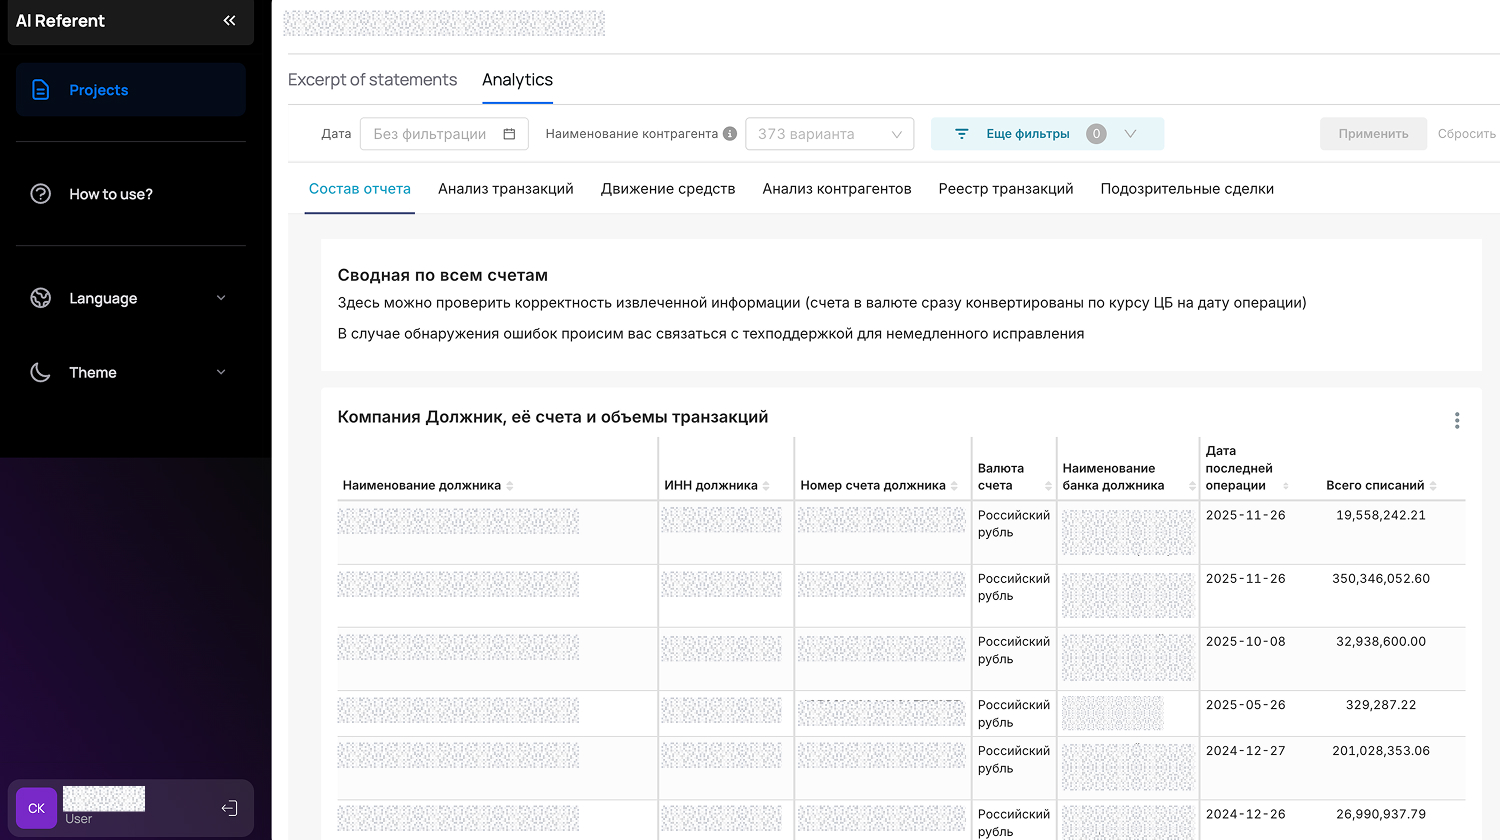Toggle sorting on ИНН должника column
The width and height of the screenshot is (1500, 840).
[768, 485]
